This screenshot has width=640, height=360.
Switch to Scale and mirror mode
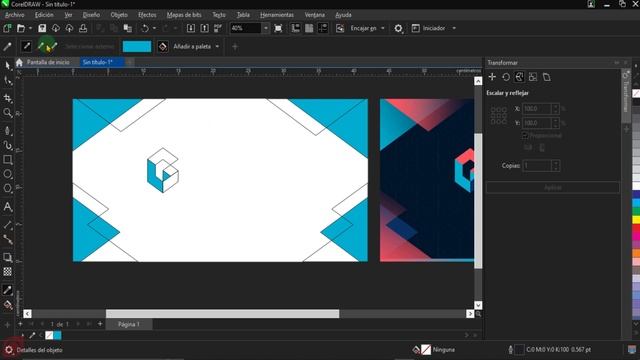pos(519,77)
